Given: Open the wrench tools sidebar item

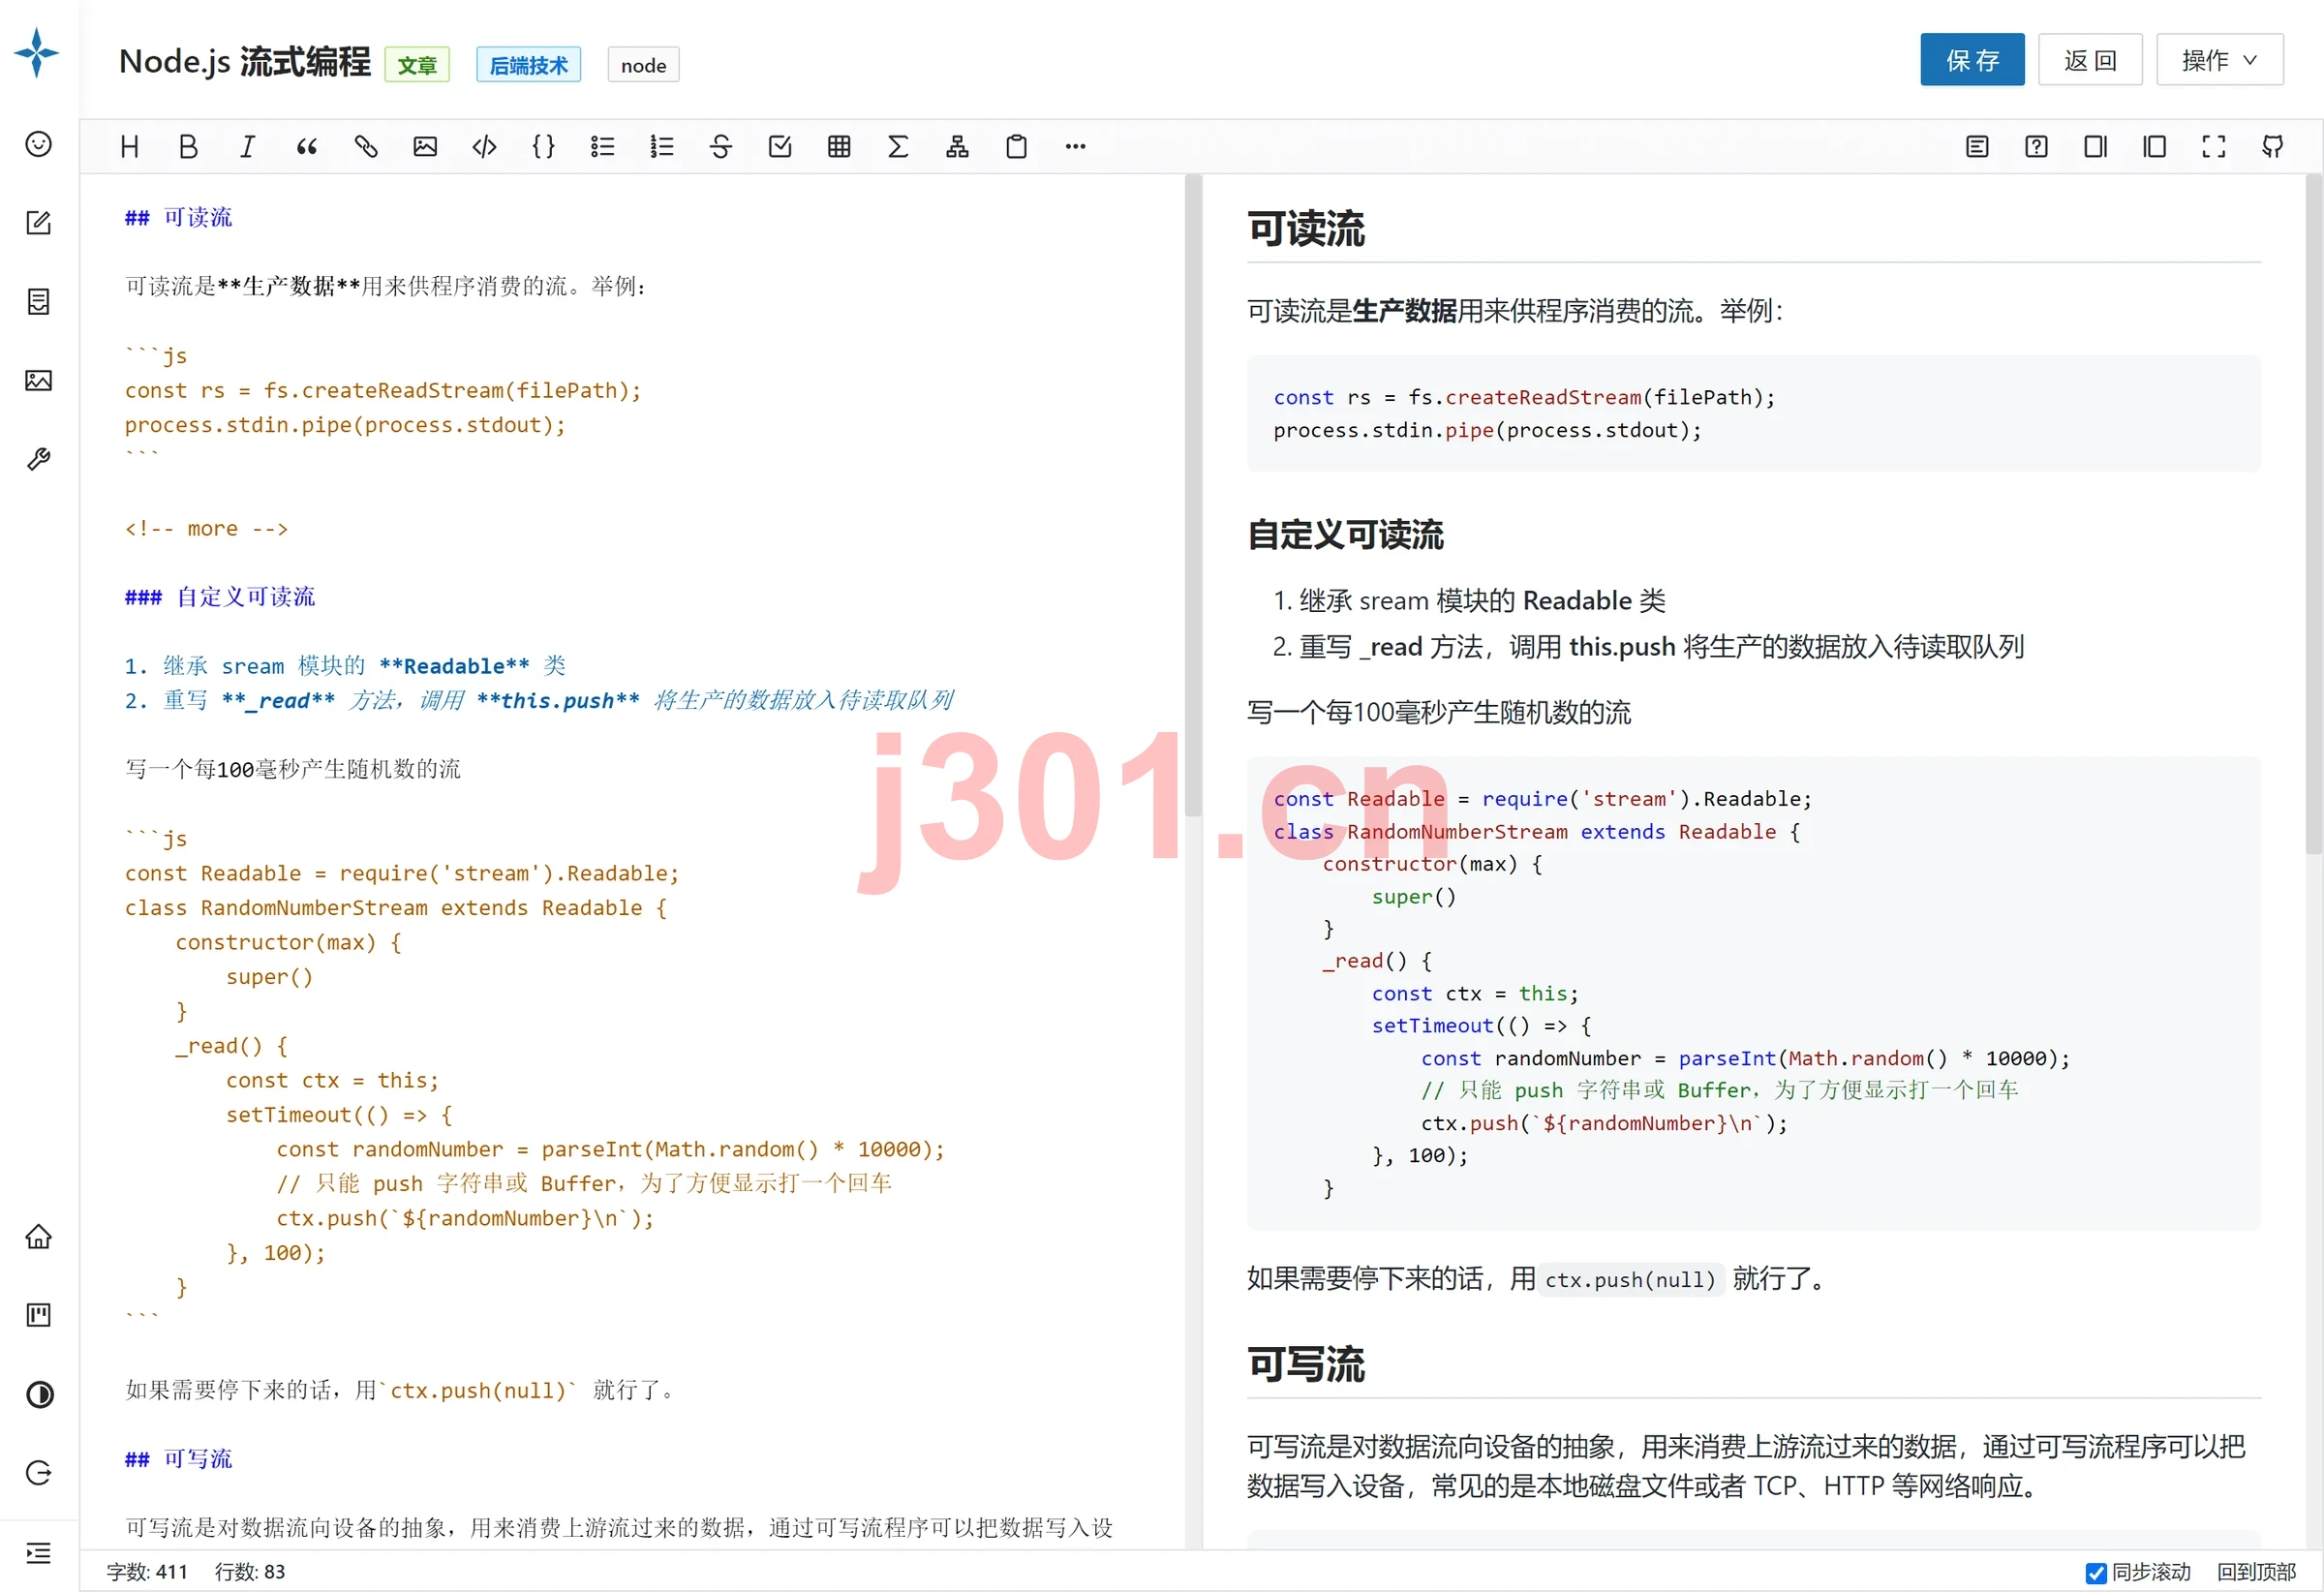Looking at the screenshot, I should point(39,459).
